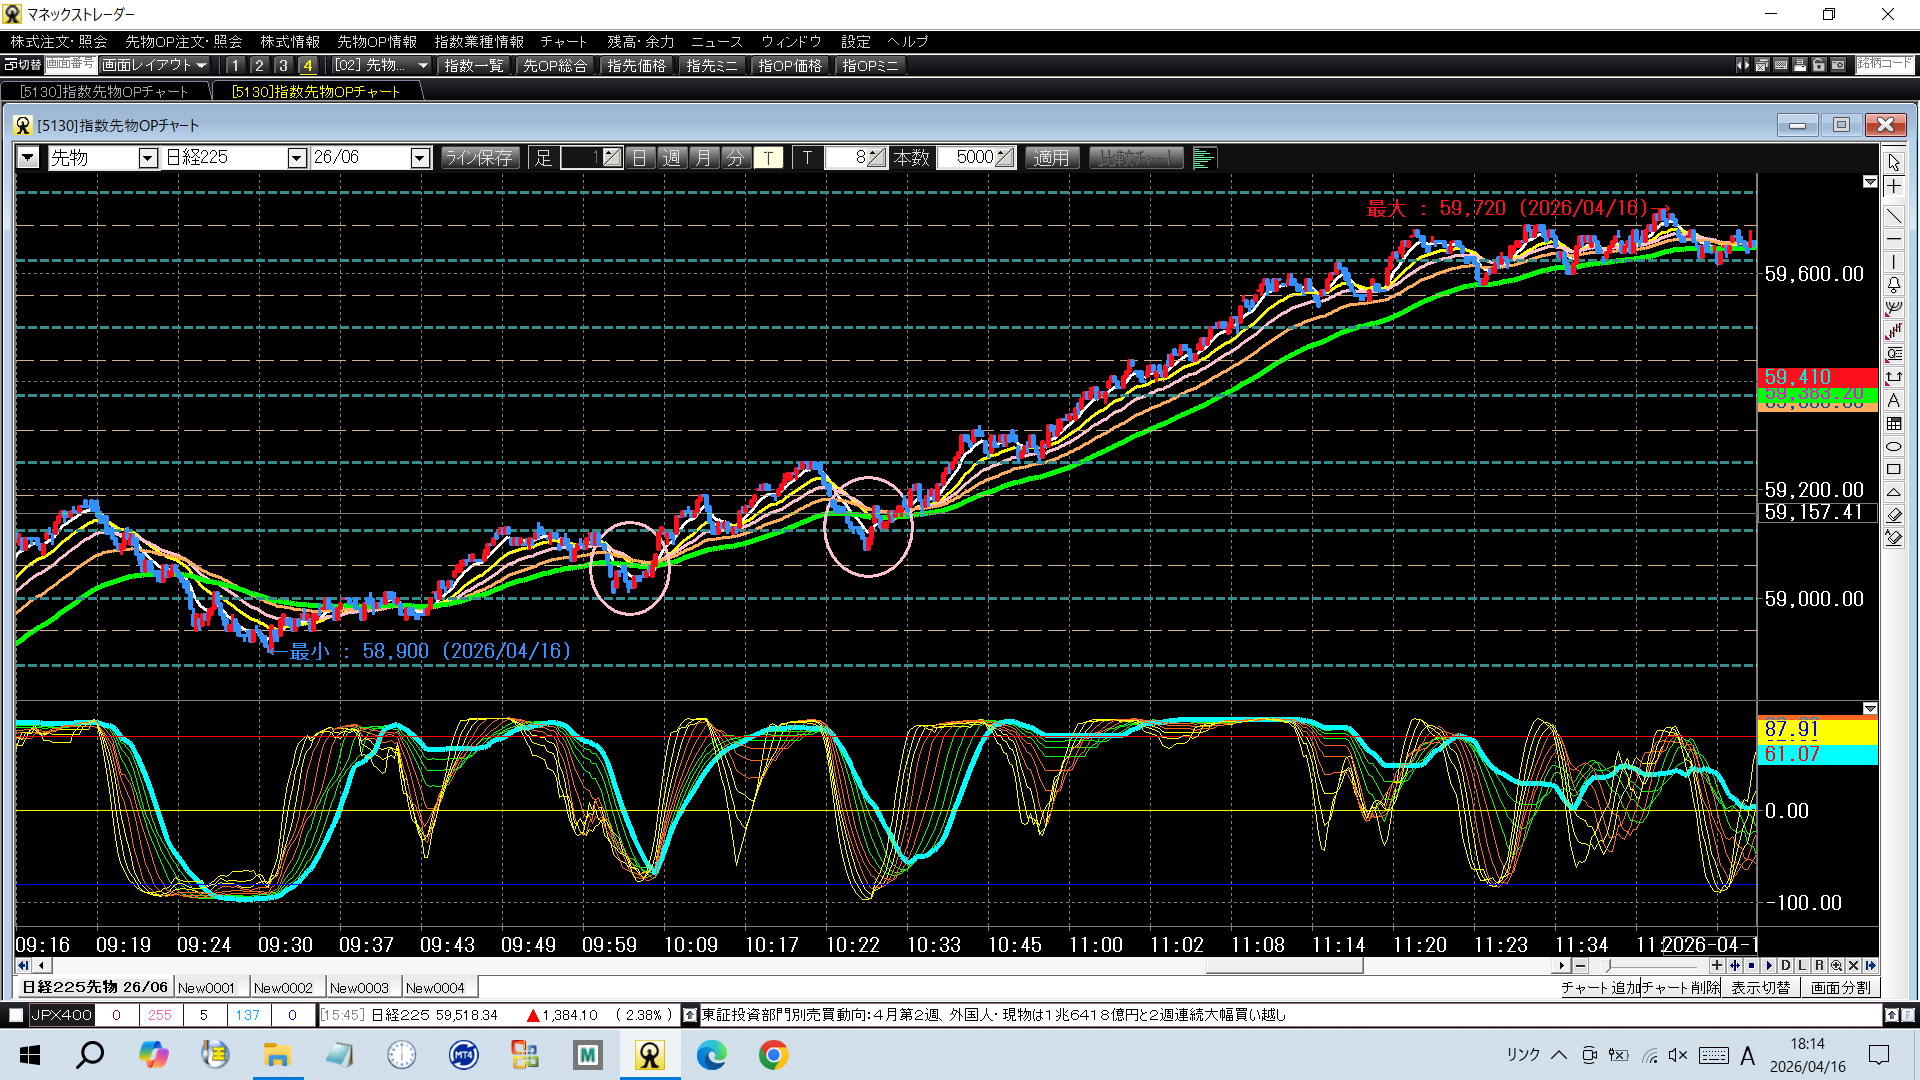Screen dimensions: 1920x1080
Task: Select the trend line drawing tool
Action: coord(1894,215)
